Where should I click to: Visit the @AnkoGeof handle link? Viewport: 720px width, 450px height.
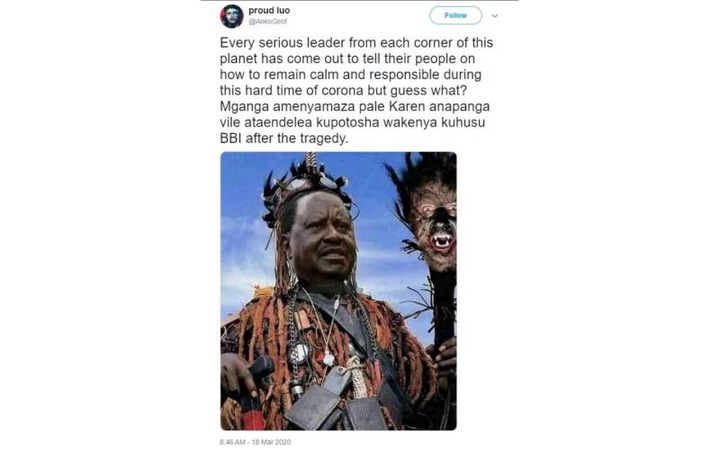click(268, 21)
